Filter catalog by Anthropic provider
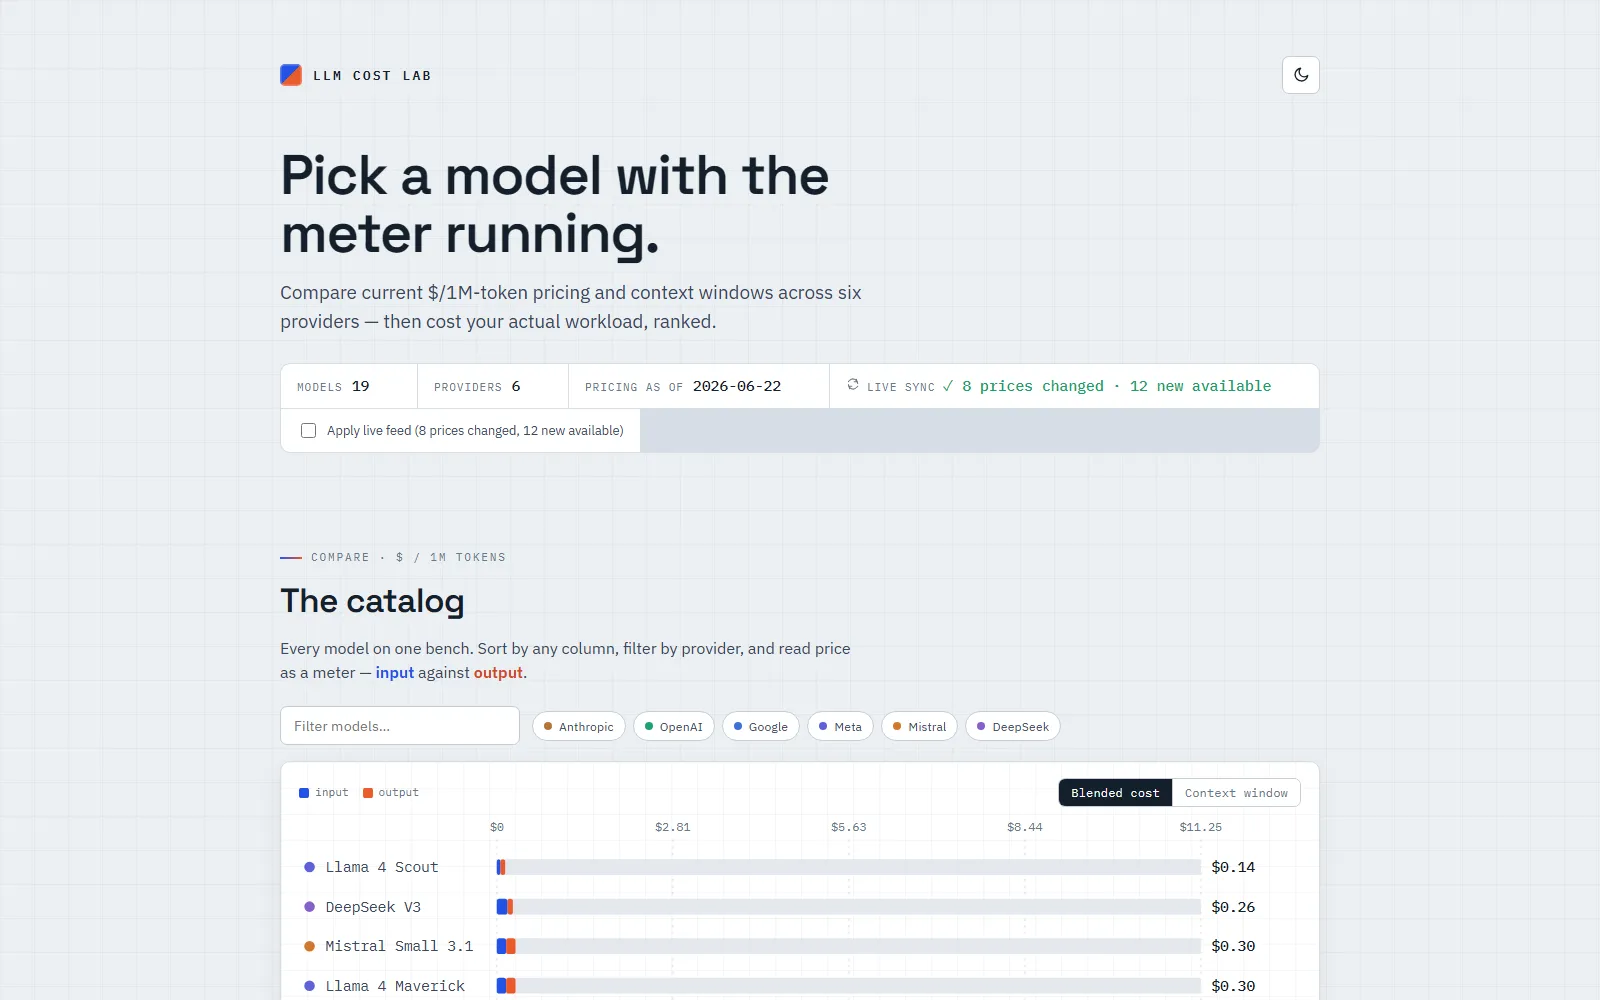 (x=579, y=727)
